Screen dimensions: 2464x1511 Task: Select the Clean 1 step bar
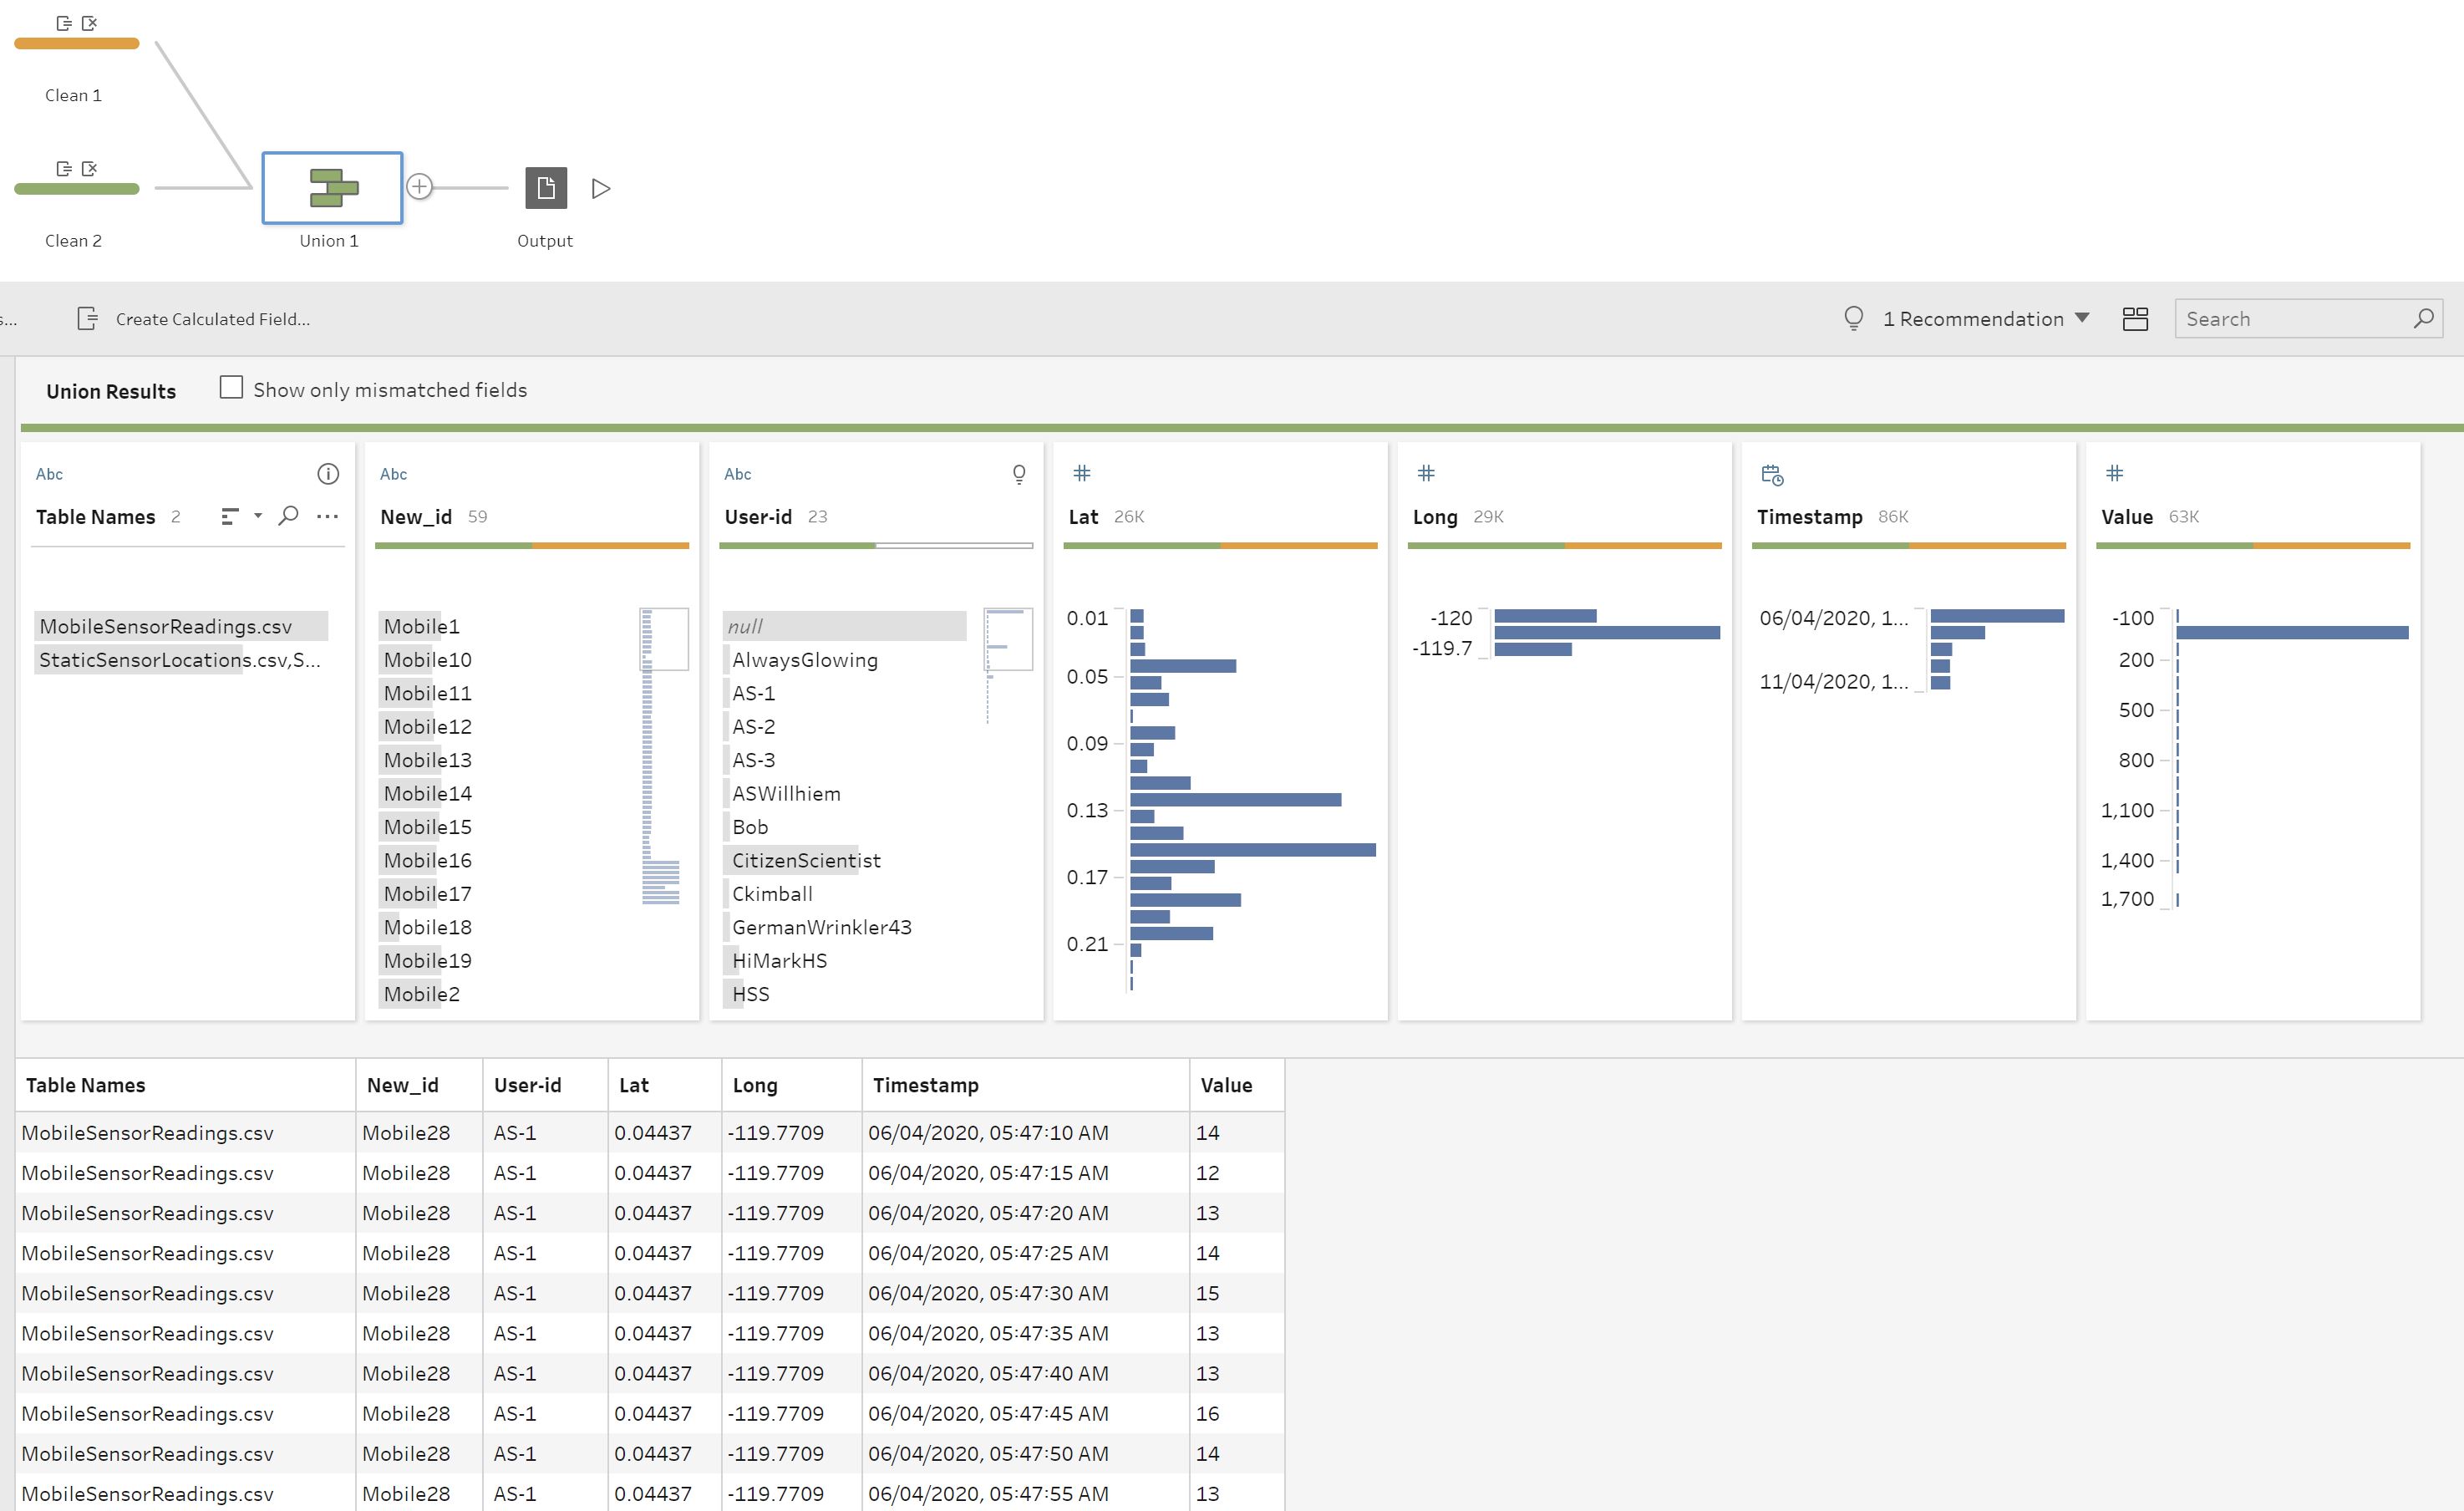coord(77,43)
